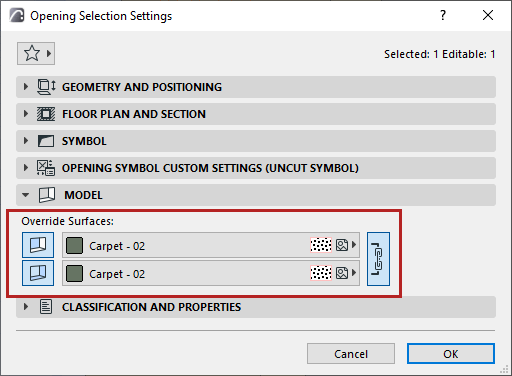Click the question mark help button
Screen dimensions: 512x376
[x=443, y=15]
